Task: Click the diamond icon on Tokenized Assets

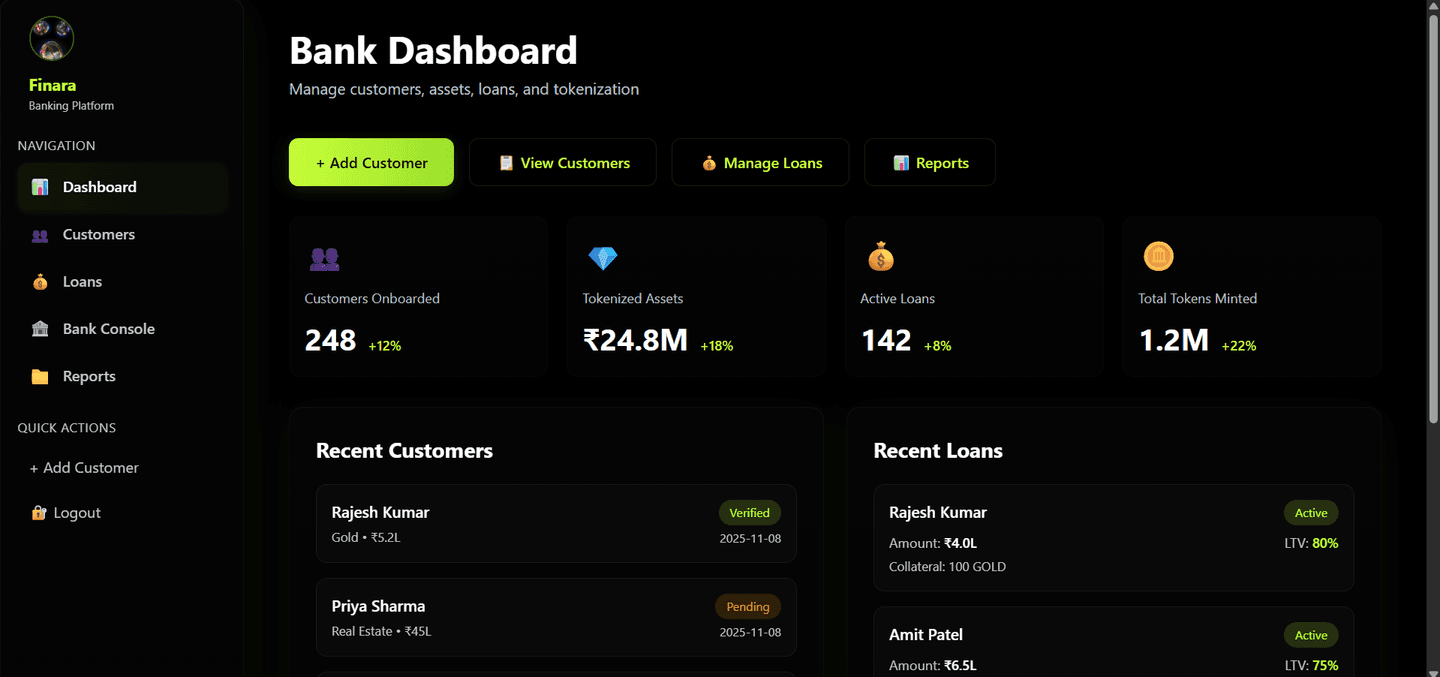Action: [602, 258]
